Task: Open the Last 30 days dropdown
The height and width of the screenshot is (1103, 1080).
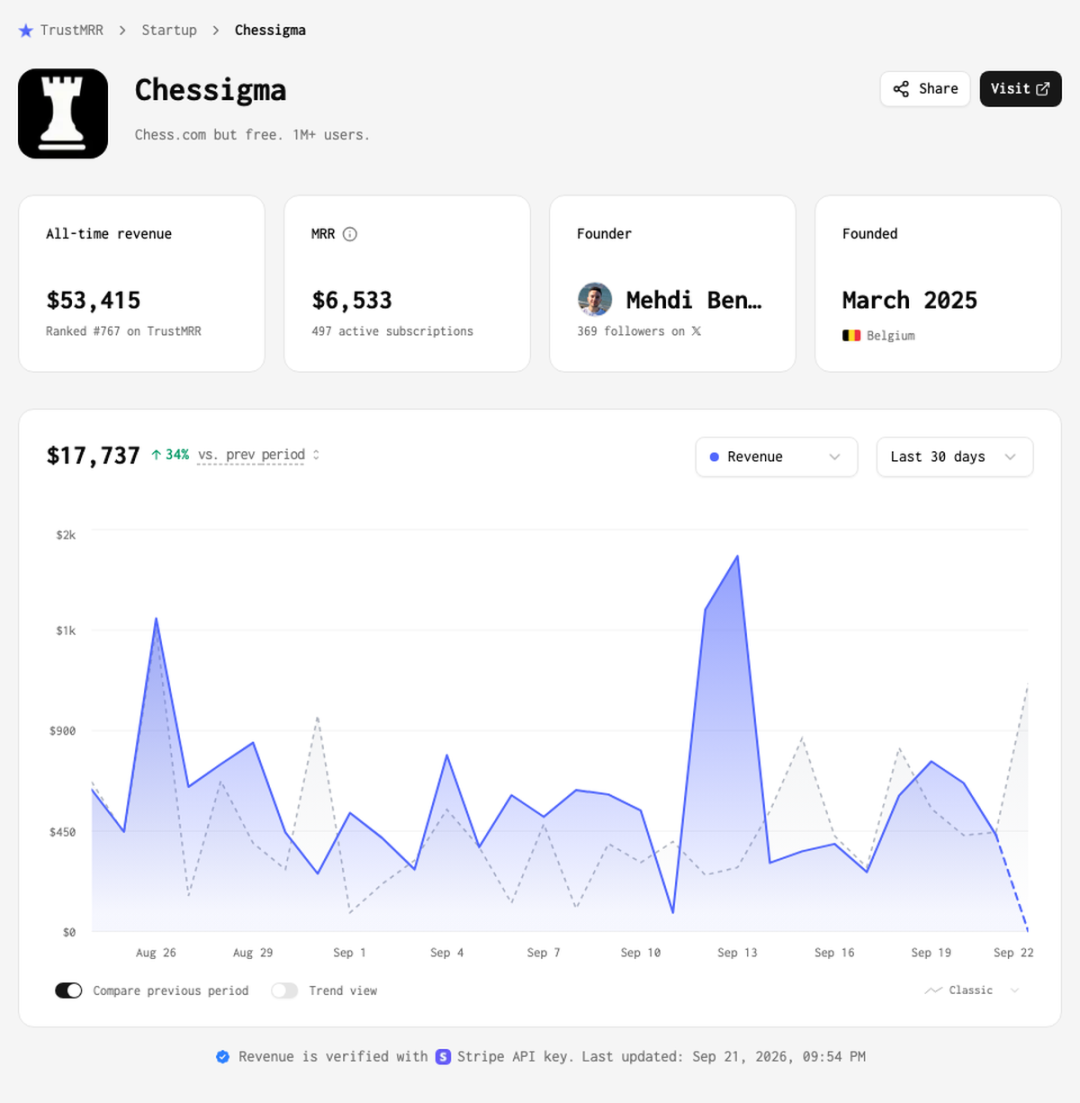Action: coord(955,457)
